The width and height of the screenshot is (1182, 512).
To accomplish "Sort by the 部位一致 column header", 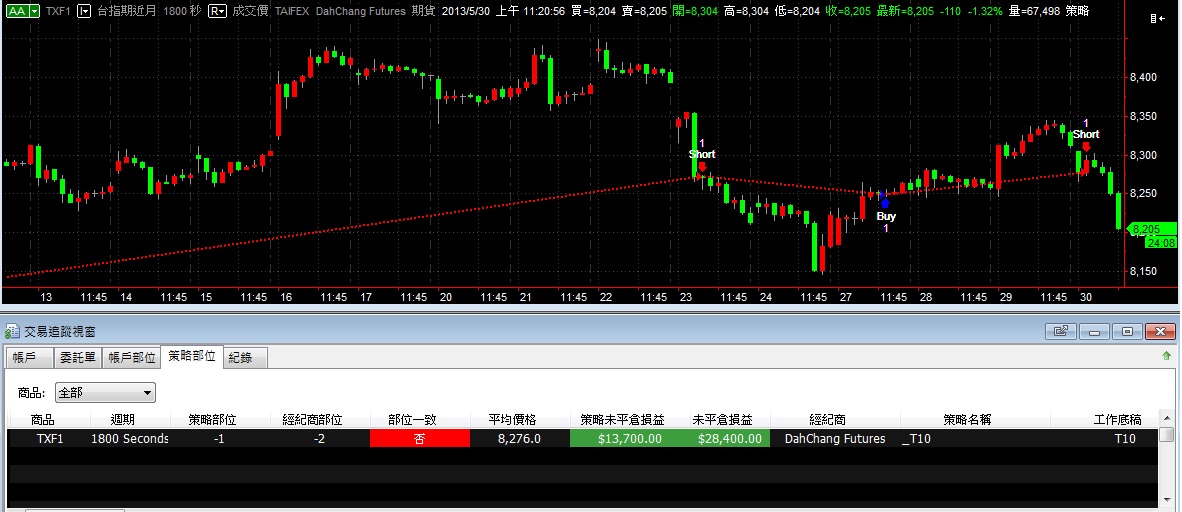I will (412, 420).
